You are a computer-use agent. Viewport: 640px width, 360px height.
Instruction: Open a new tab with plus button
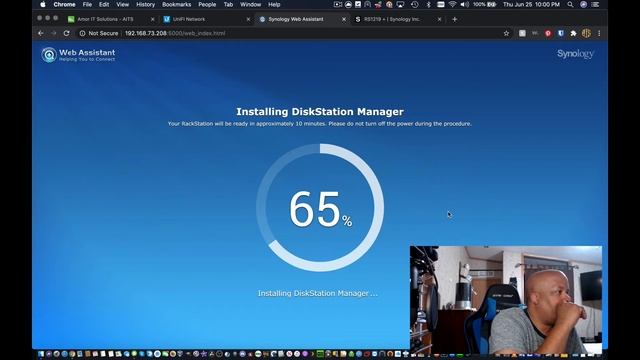(x=454, y=19)
